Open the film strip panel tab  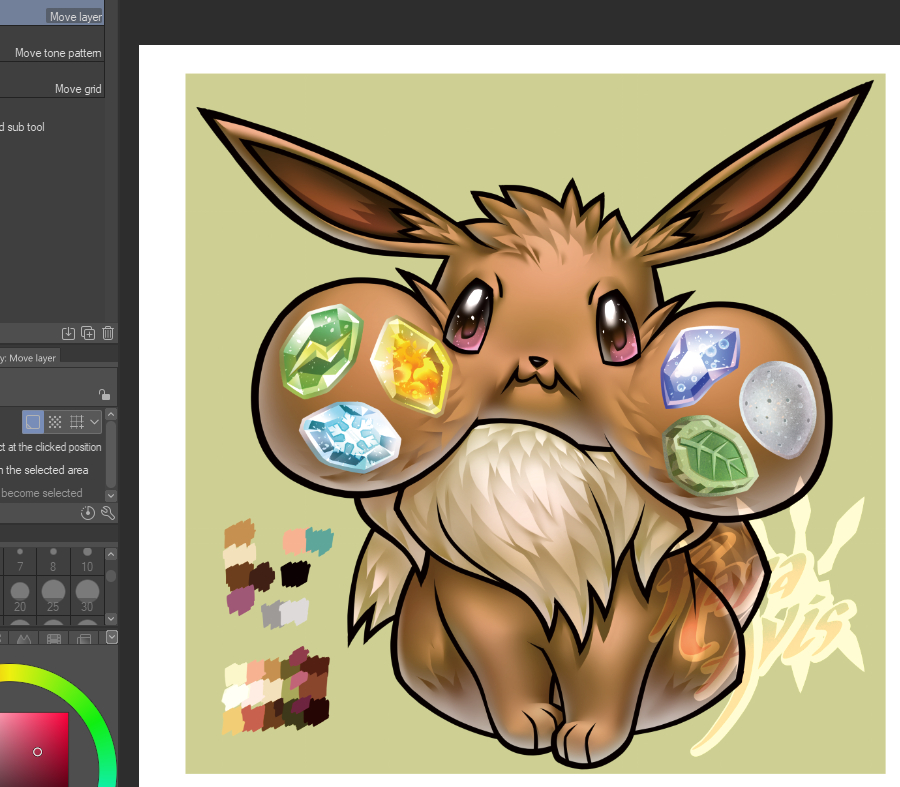click(x=53, y=638)
